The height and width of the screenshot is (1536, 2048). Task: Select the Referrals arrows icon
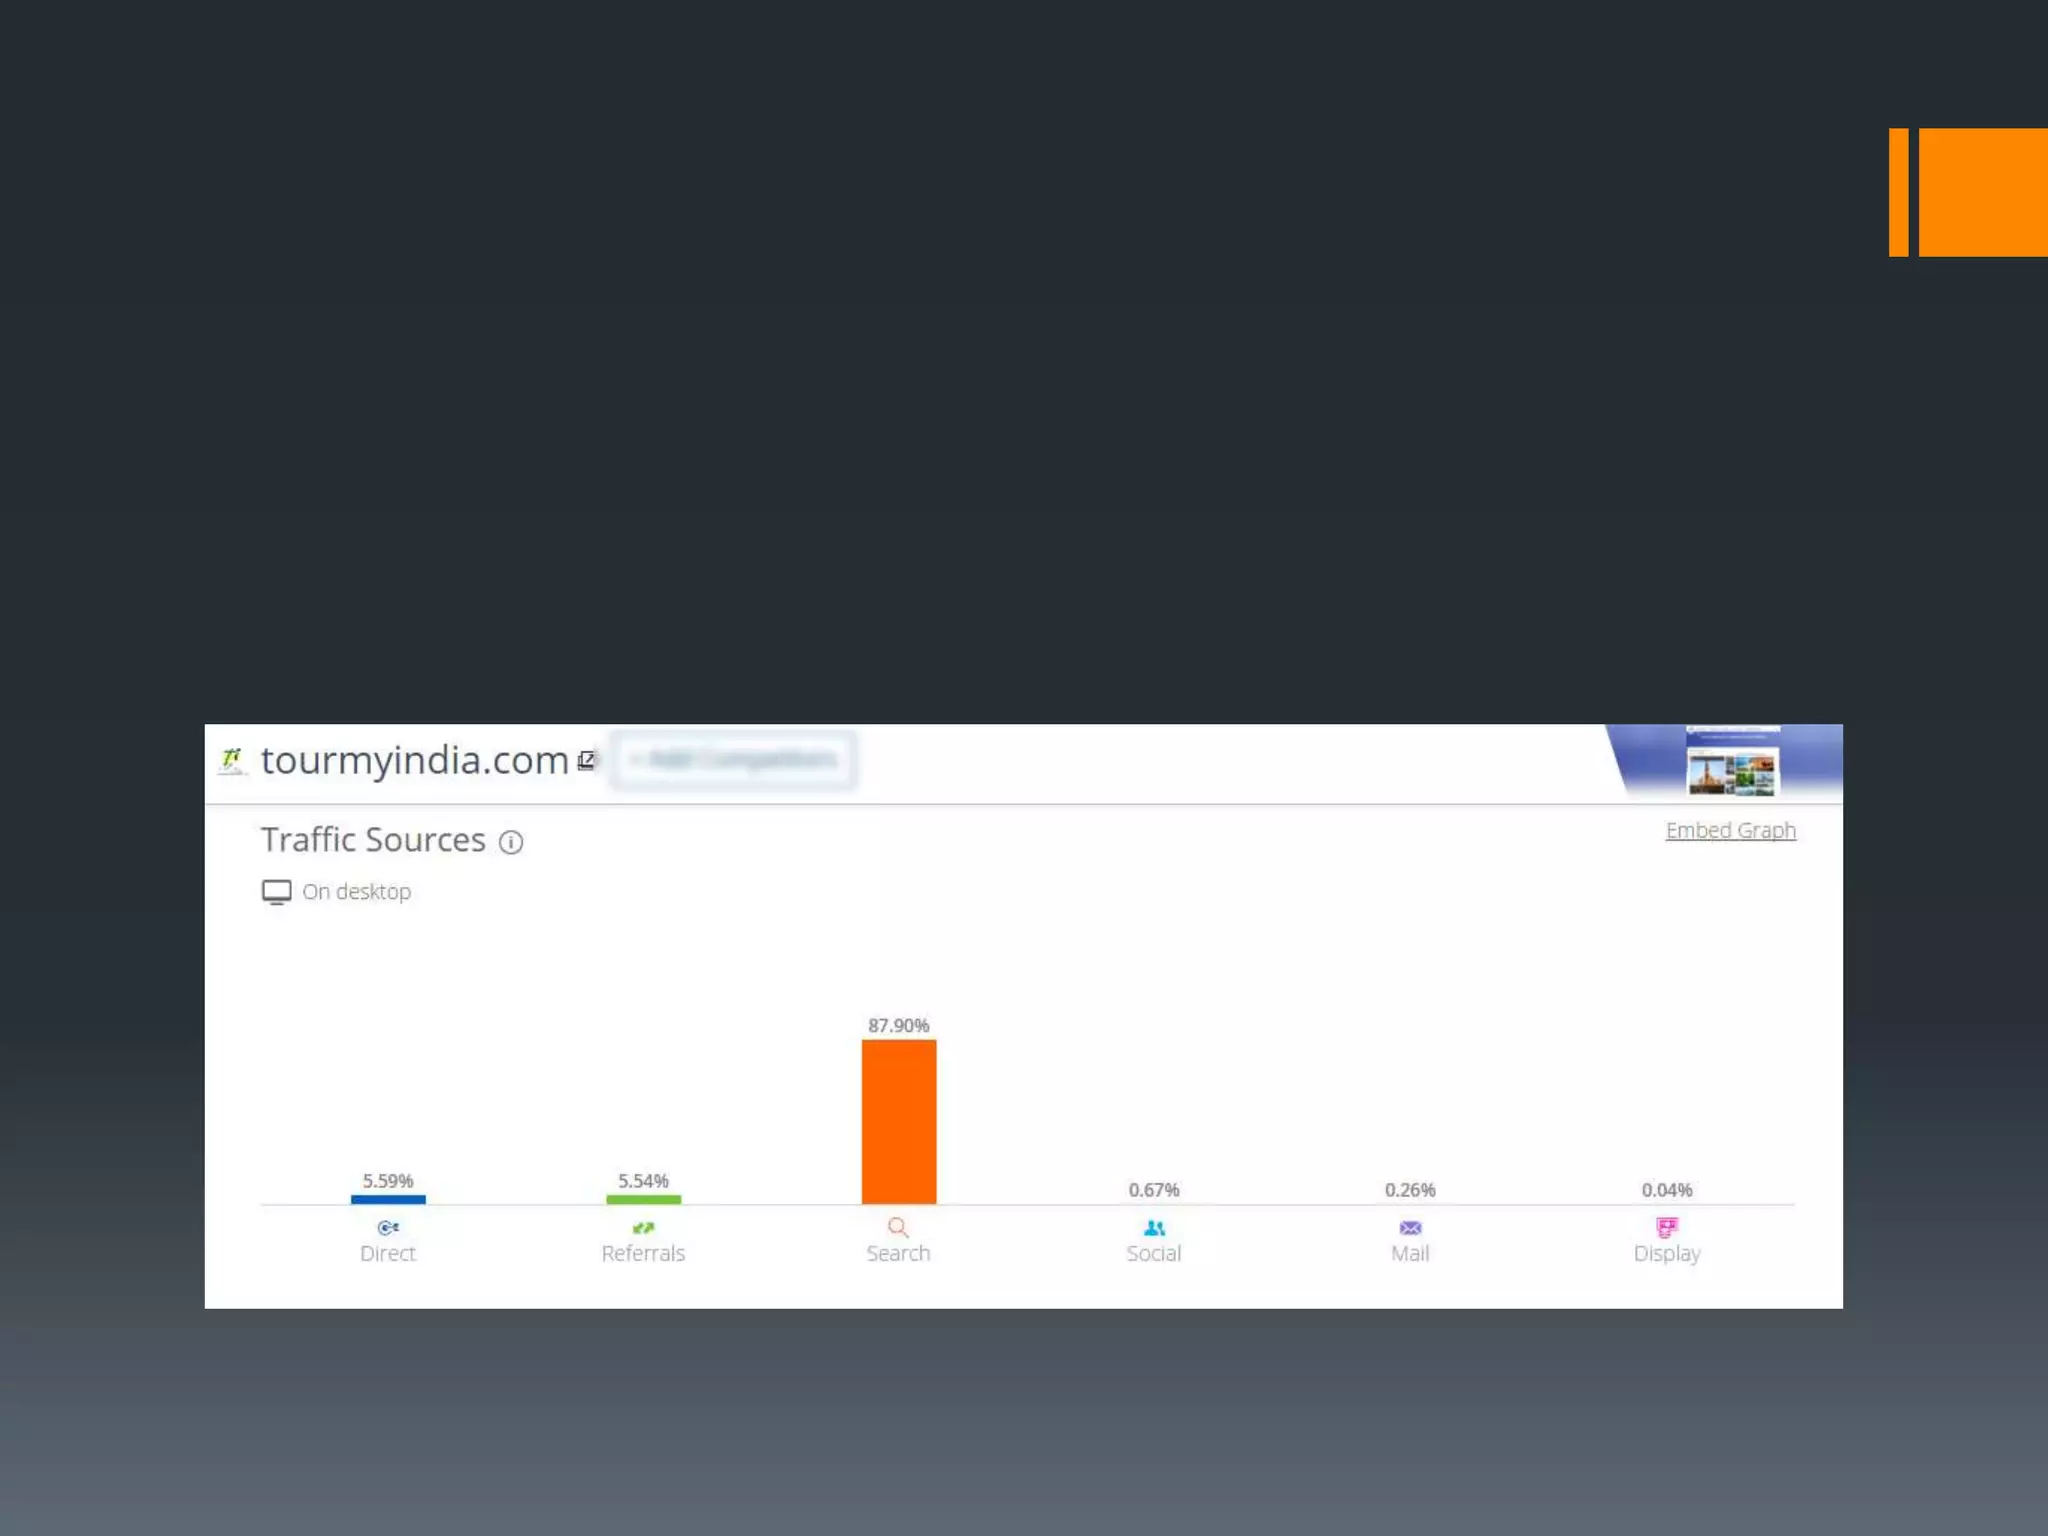[643, 1227]
